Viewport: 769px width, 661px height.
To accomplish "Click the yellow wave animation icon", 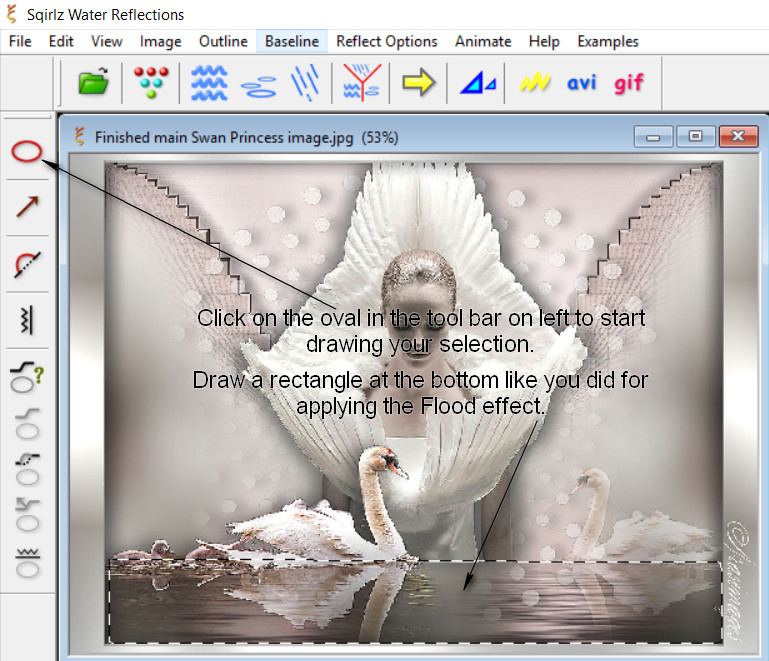I will coord(535,83).
